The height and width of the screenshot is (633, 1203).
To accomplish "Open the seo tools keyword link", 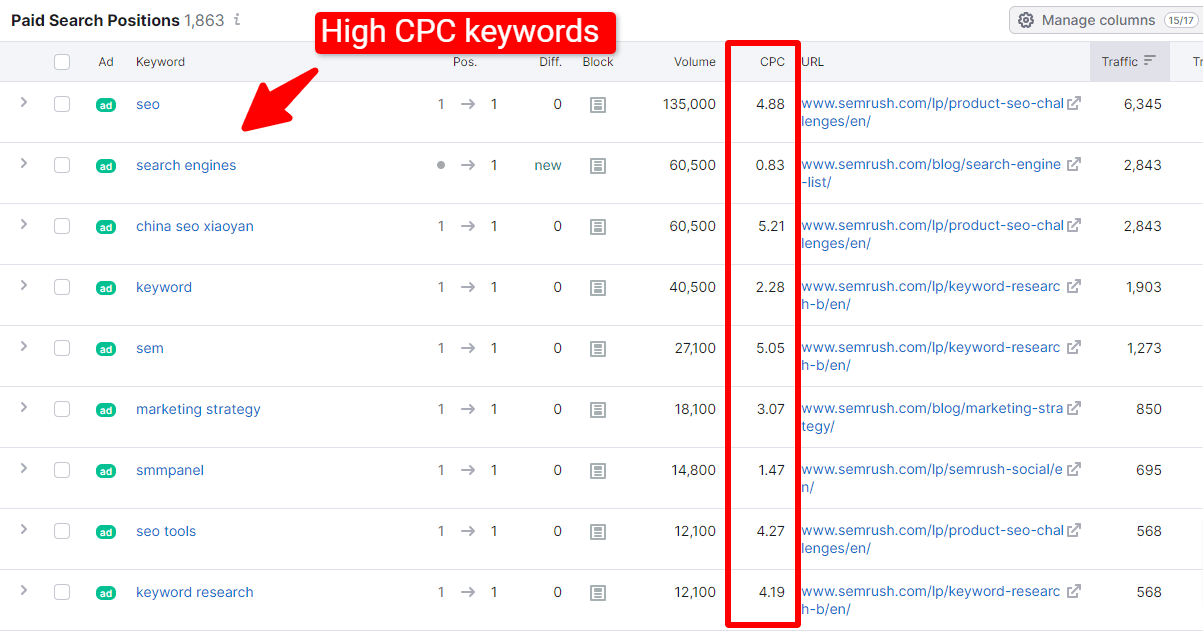I will [x=166, y=531].
